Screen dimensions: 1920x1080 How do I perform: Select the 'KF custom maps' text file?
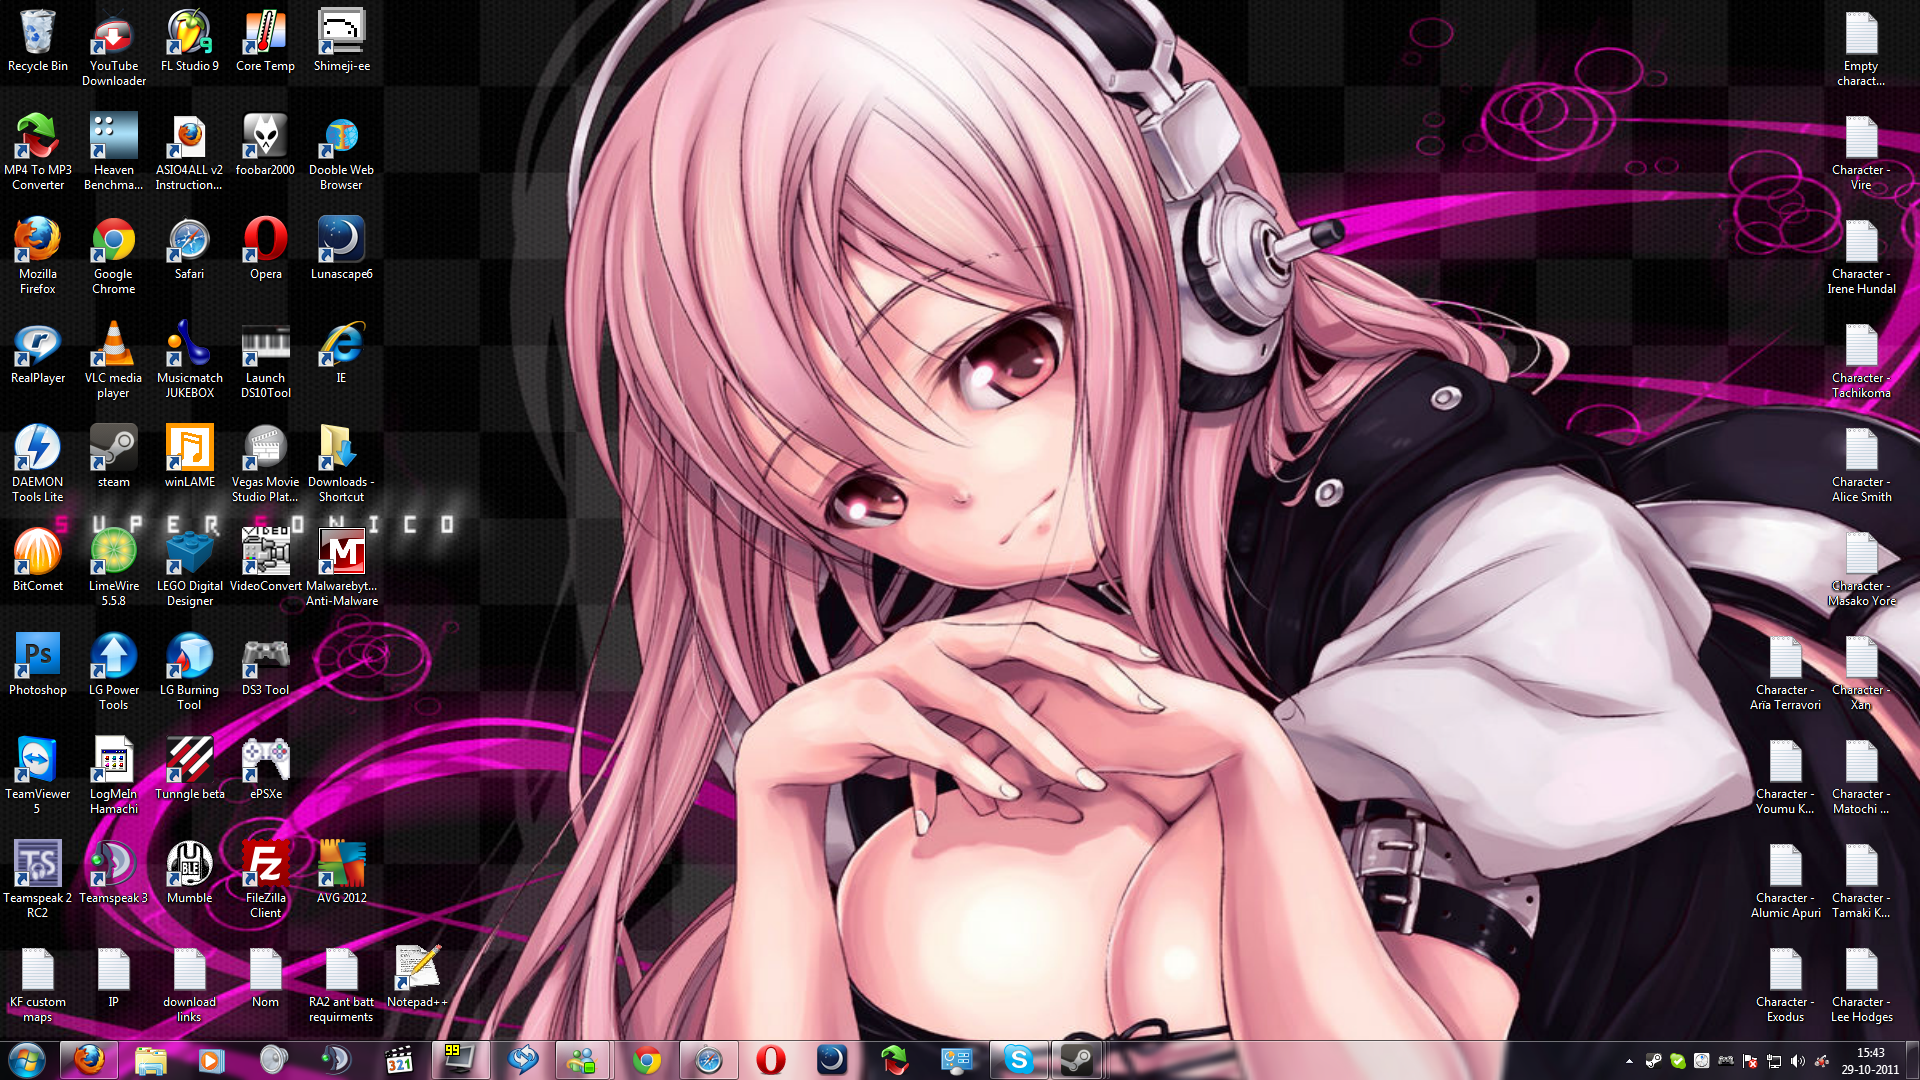tap(37, 984)
